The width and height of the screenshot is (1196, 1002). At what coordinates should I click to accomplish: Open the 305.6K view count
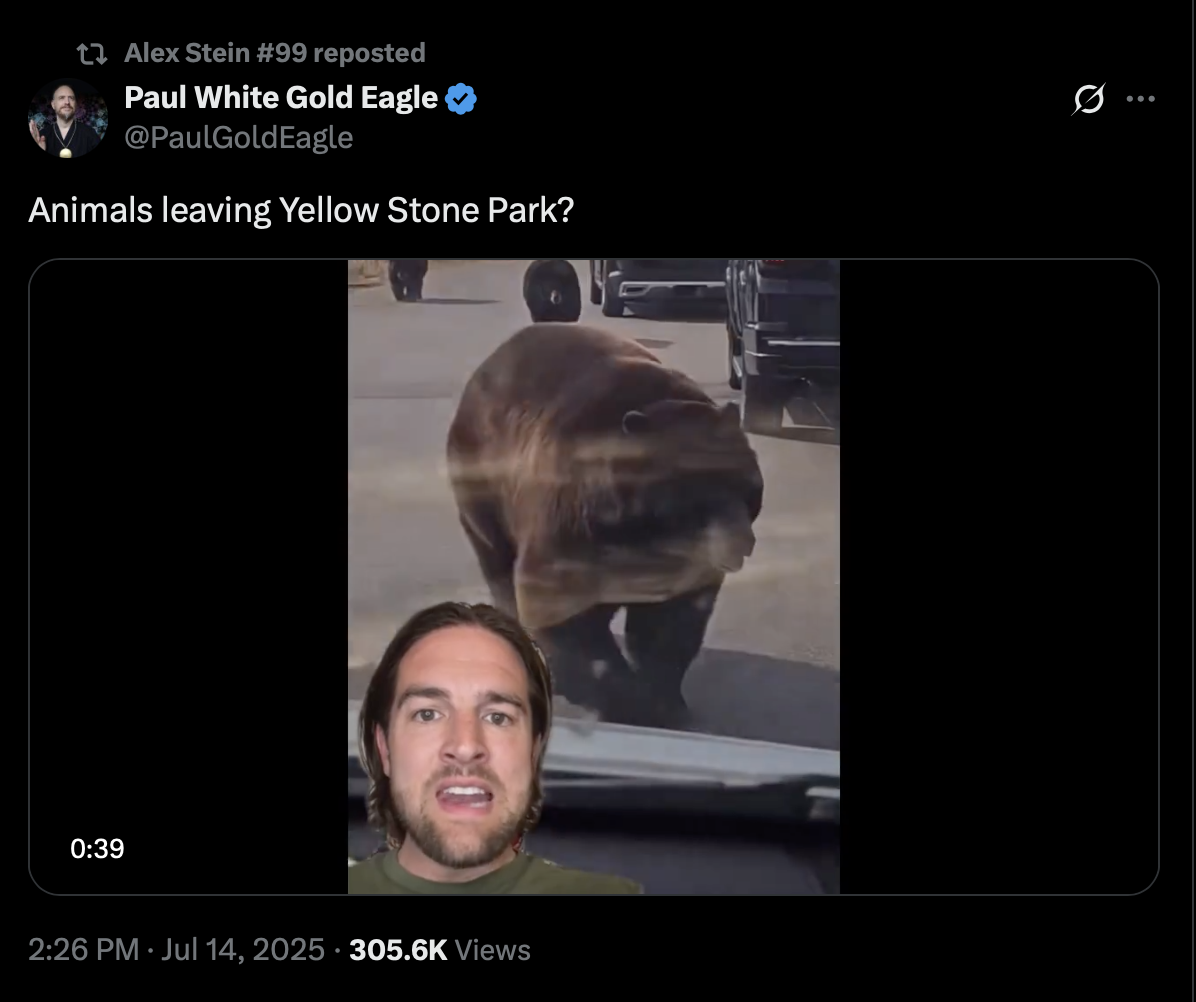[398, 949]
